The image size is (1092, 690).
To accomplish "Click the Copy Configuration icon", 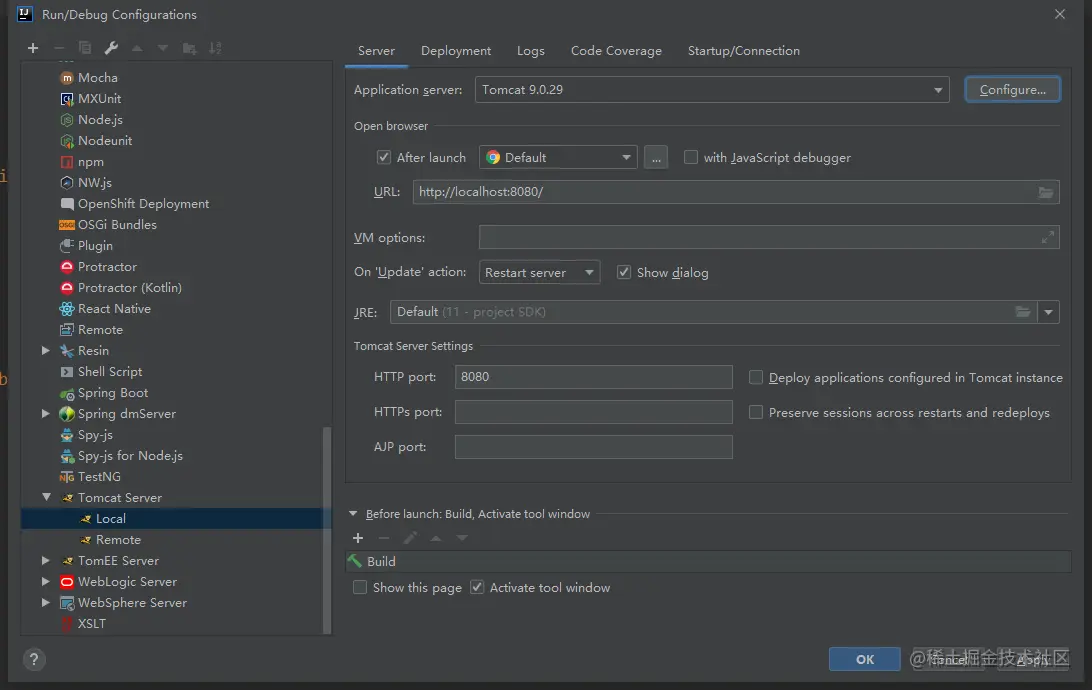I will (x=85, y=48).
